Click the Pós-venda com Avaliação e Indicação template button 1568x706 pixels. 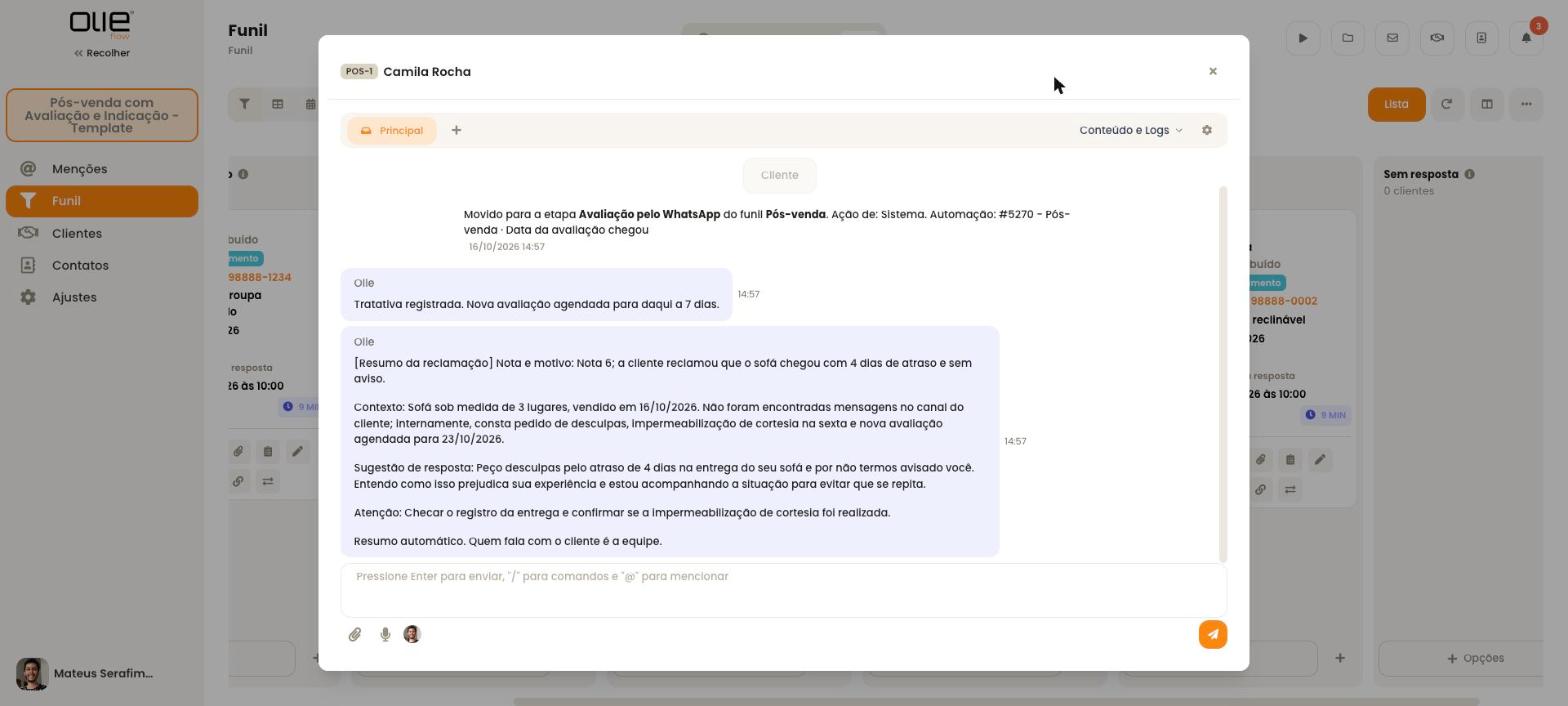[x=102, y=115]
